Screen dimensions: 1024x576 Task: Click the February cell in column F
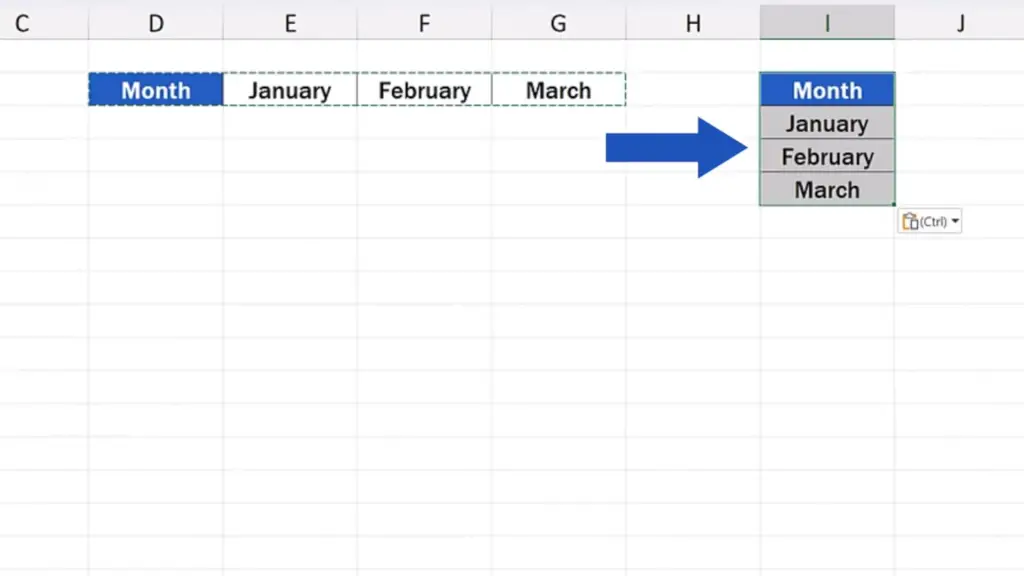[424, 89]
